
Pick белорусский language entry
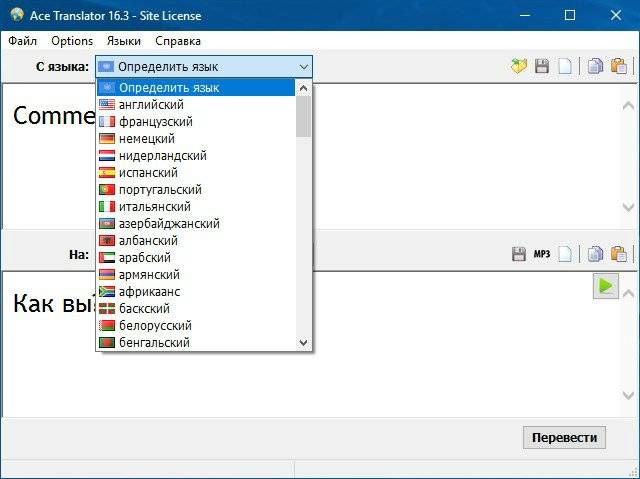[x=196, y=326]
